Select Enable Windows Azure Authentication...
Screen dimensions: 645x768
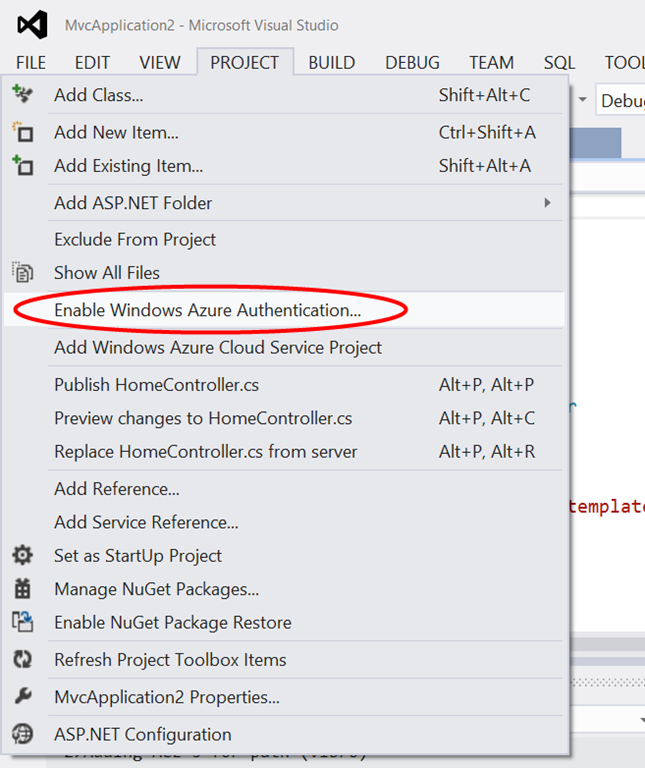284,310
